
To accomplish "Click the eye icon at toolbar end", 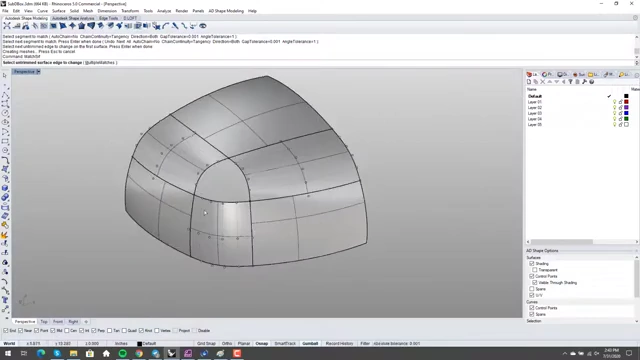I will pos(202,26).
